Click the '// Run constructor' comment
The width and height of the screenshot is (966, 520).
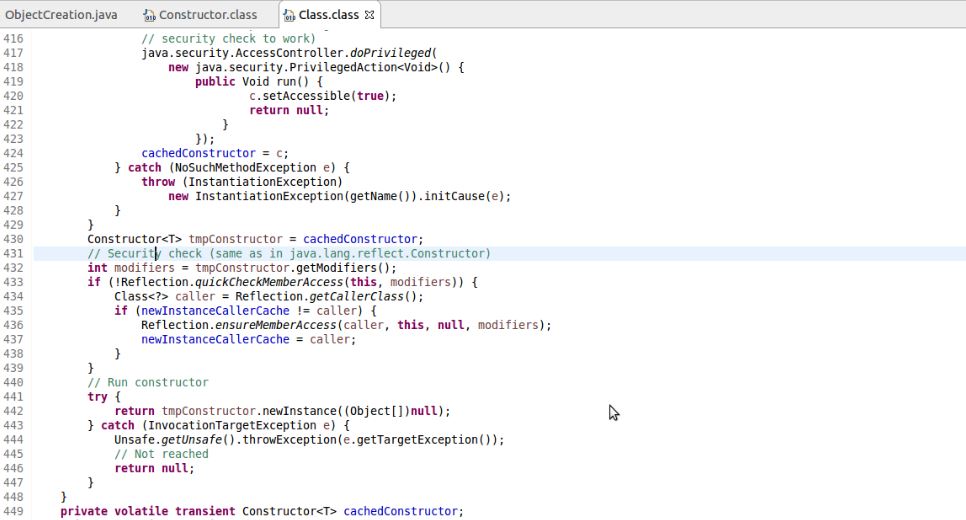pos(148,382)
